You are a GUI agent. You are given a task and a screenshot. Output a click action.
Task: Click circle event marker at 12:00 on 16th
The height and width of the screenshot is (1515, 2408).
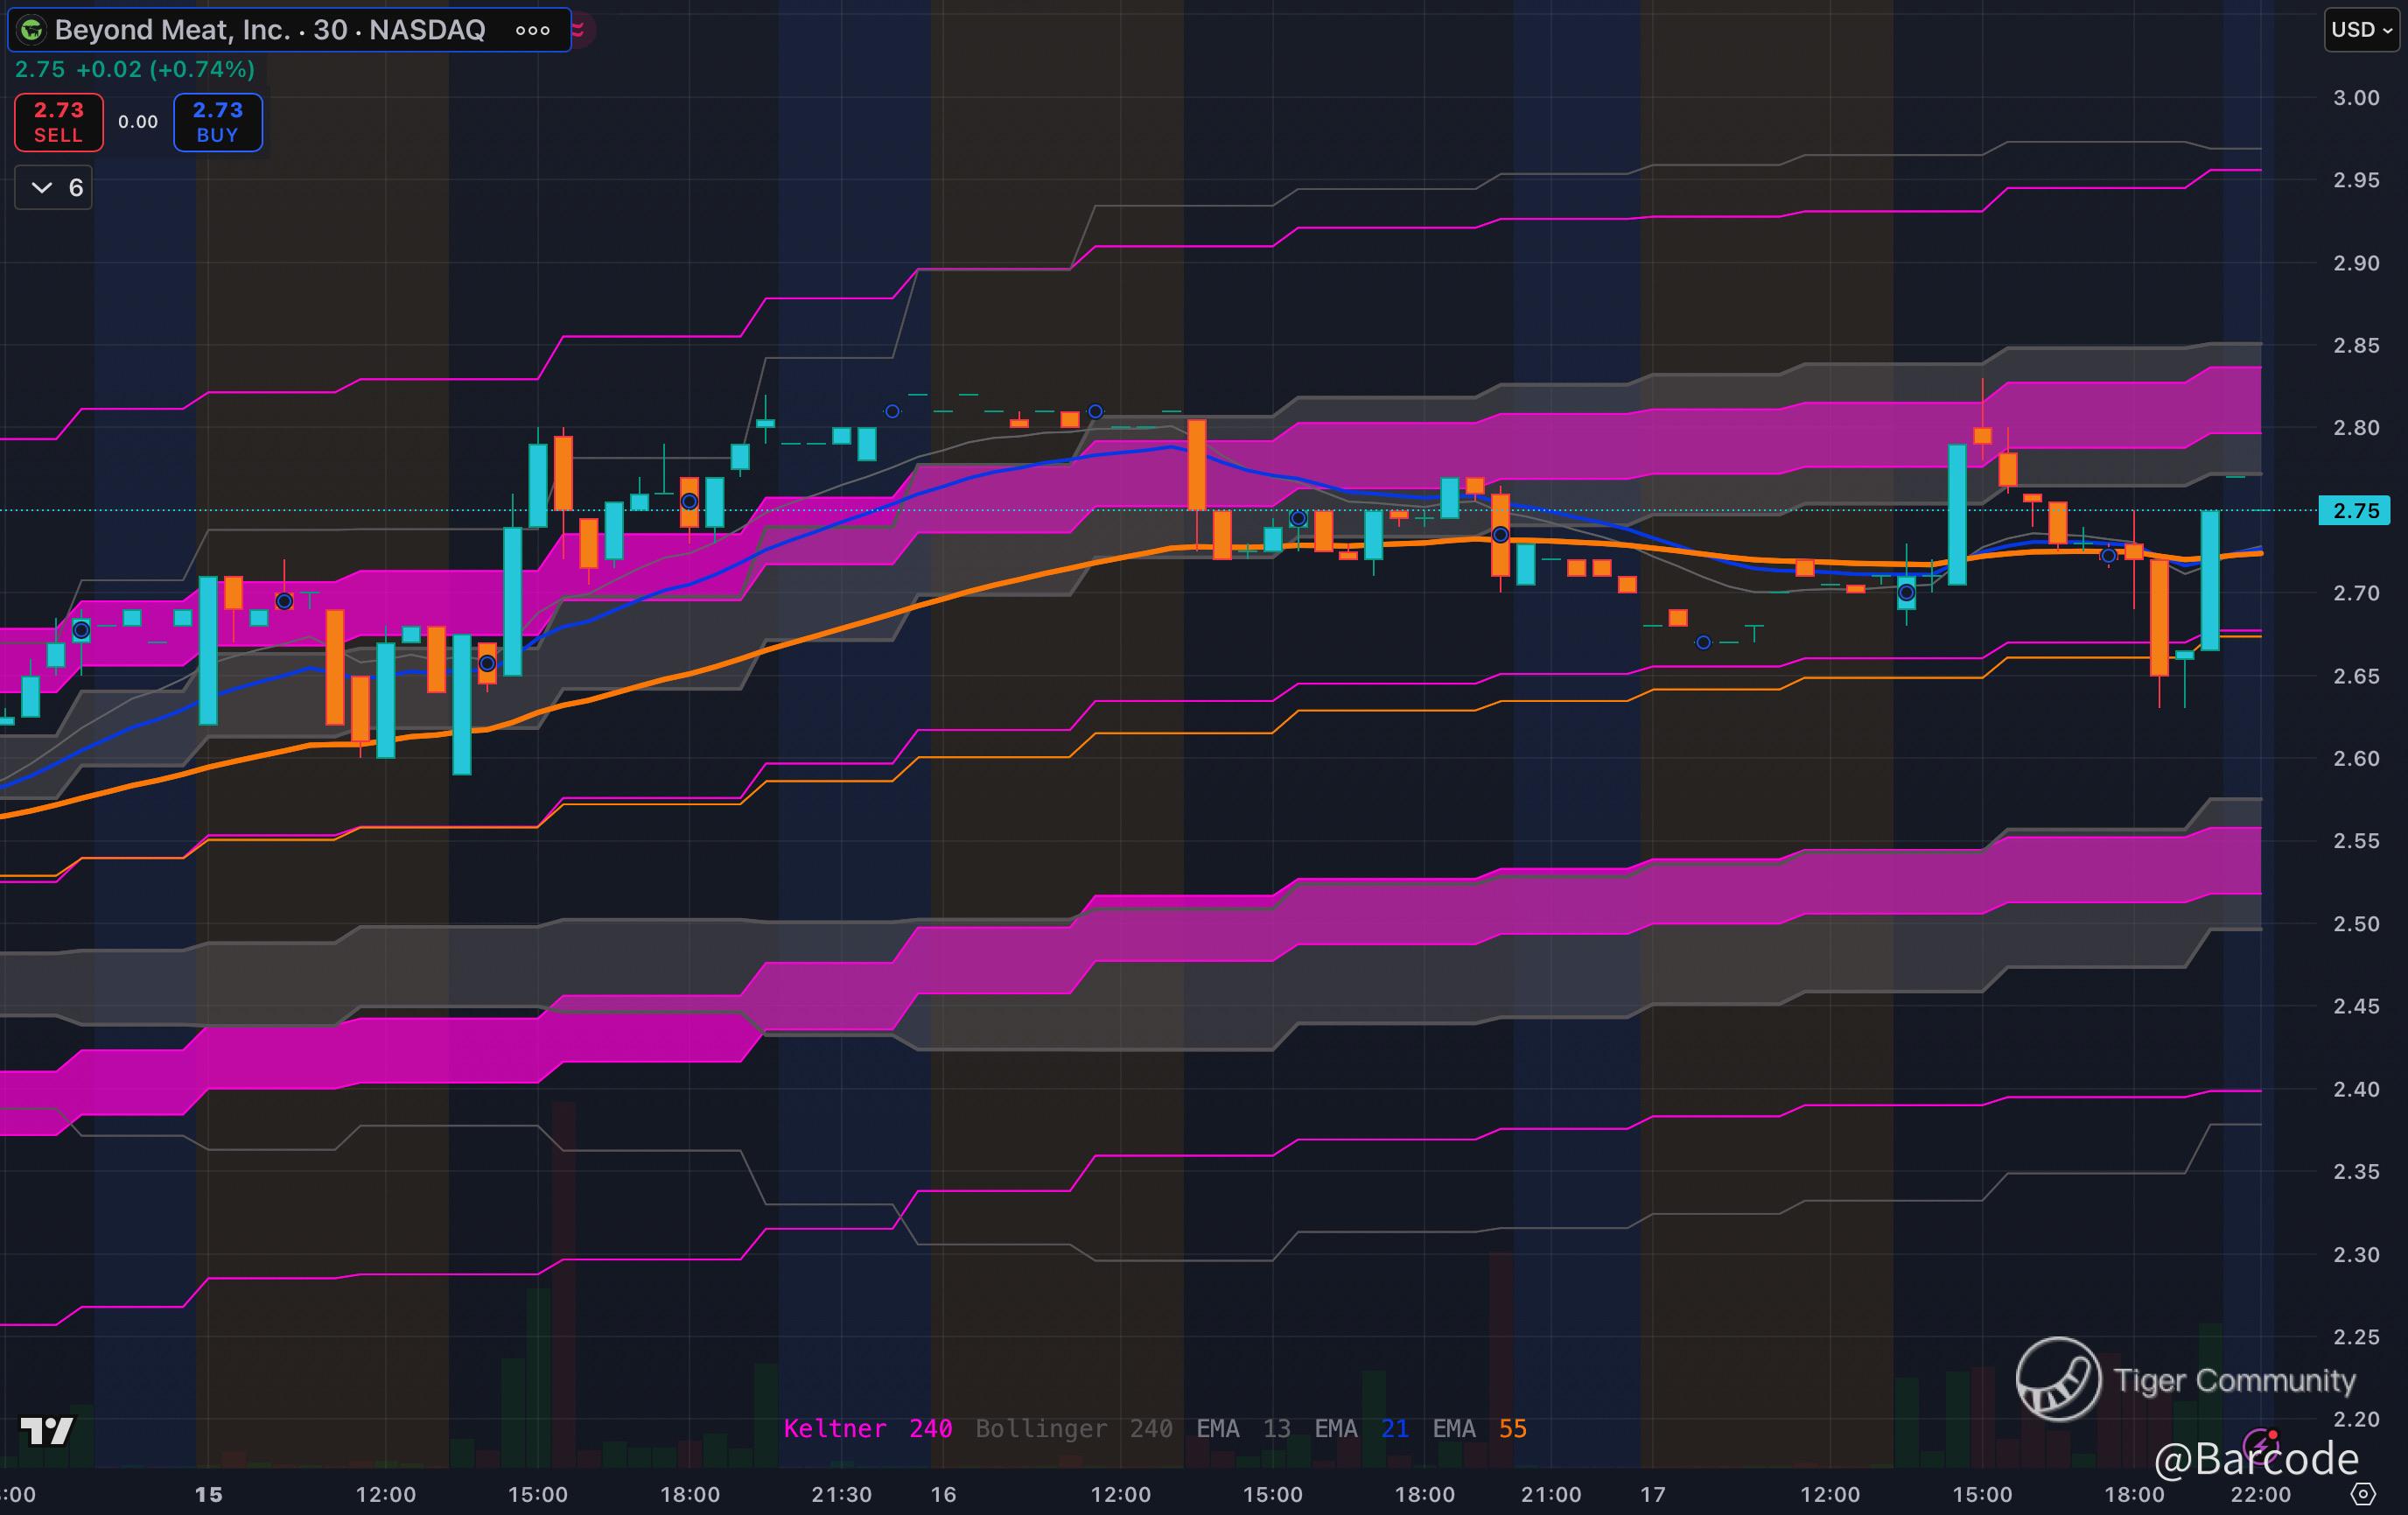point(1095,411)
